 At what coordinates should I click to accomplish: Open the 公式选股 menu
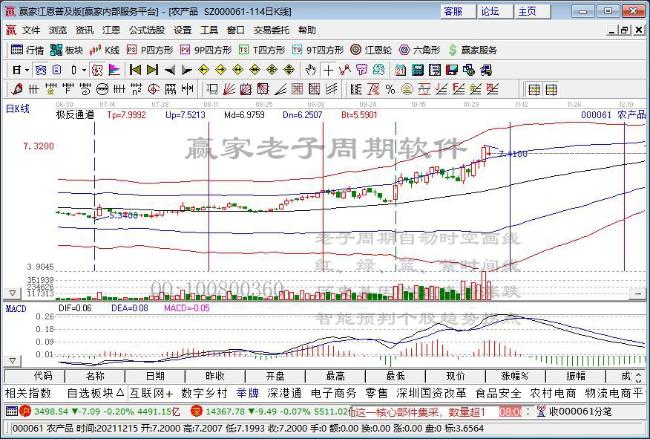(x=147, y=30)
